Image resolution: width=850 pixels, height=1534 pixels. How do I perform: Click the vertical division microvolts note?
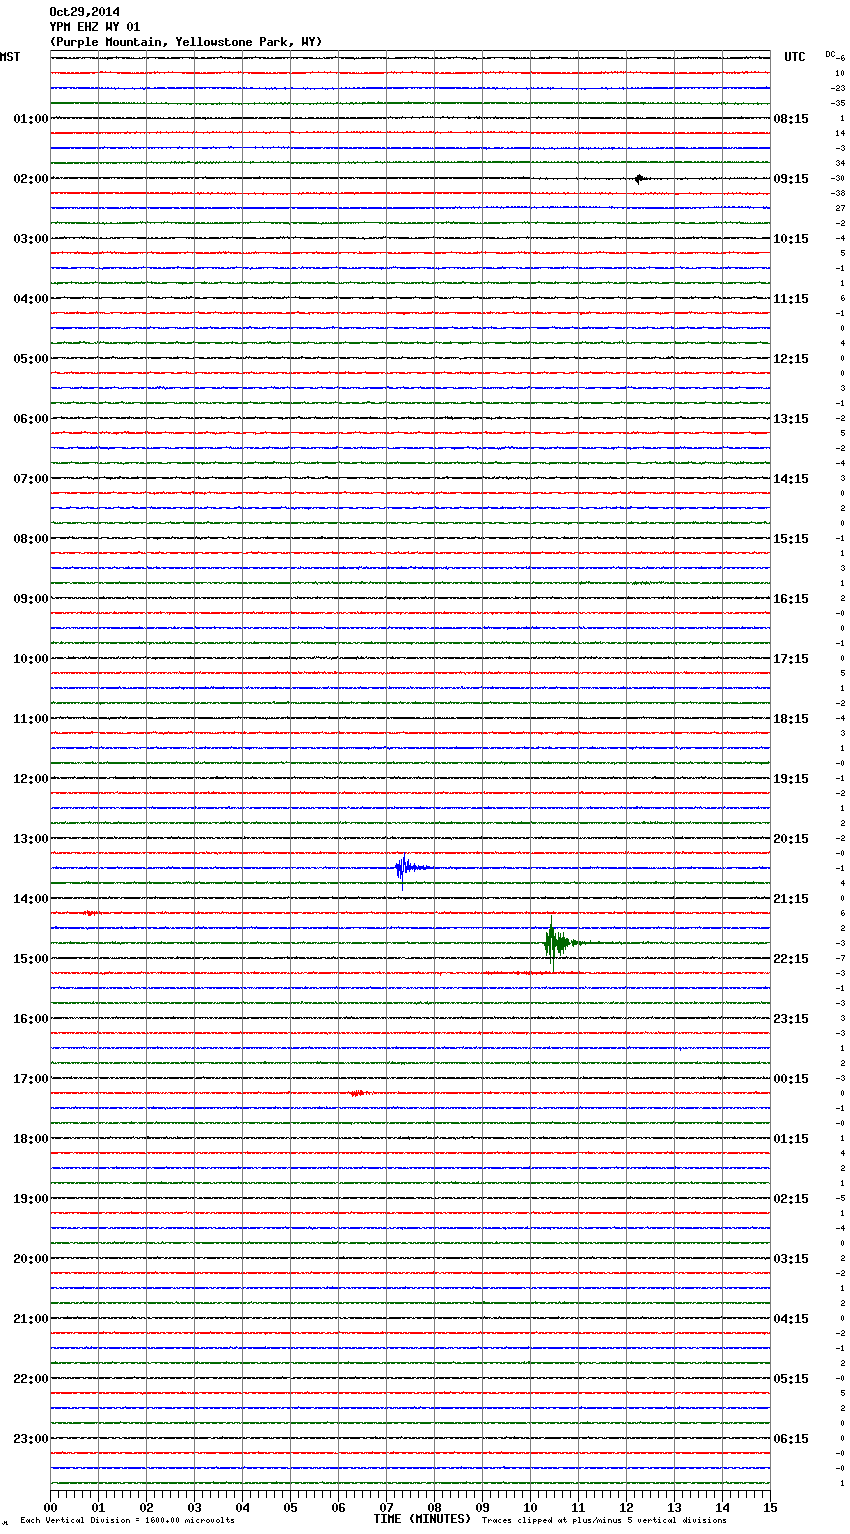(x=127, y=1521)
